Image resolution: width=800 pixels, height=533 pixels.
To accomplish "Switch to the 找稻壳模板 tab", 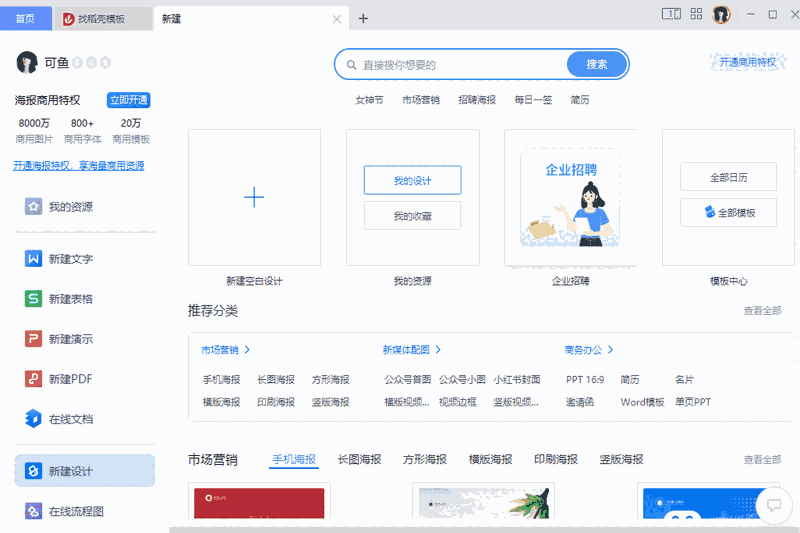I will click(x=102, y=19).
